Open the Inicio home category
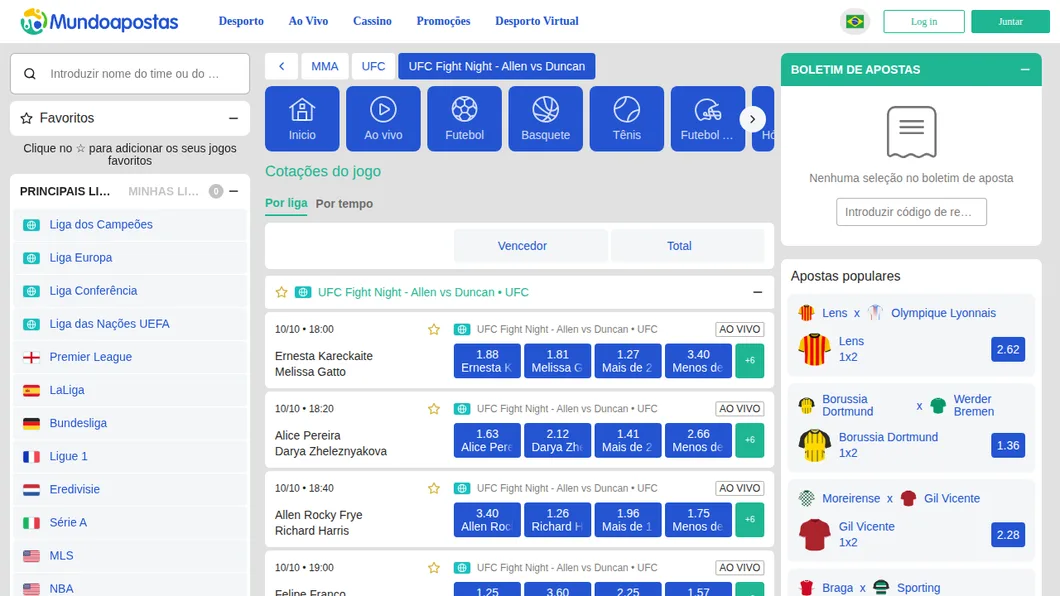This screenshot has height=596, width=1060. (302, 118)
